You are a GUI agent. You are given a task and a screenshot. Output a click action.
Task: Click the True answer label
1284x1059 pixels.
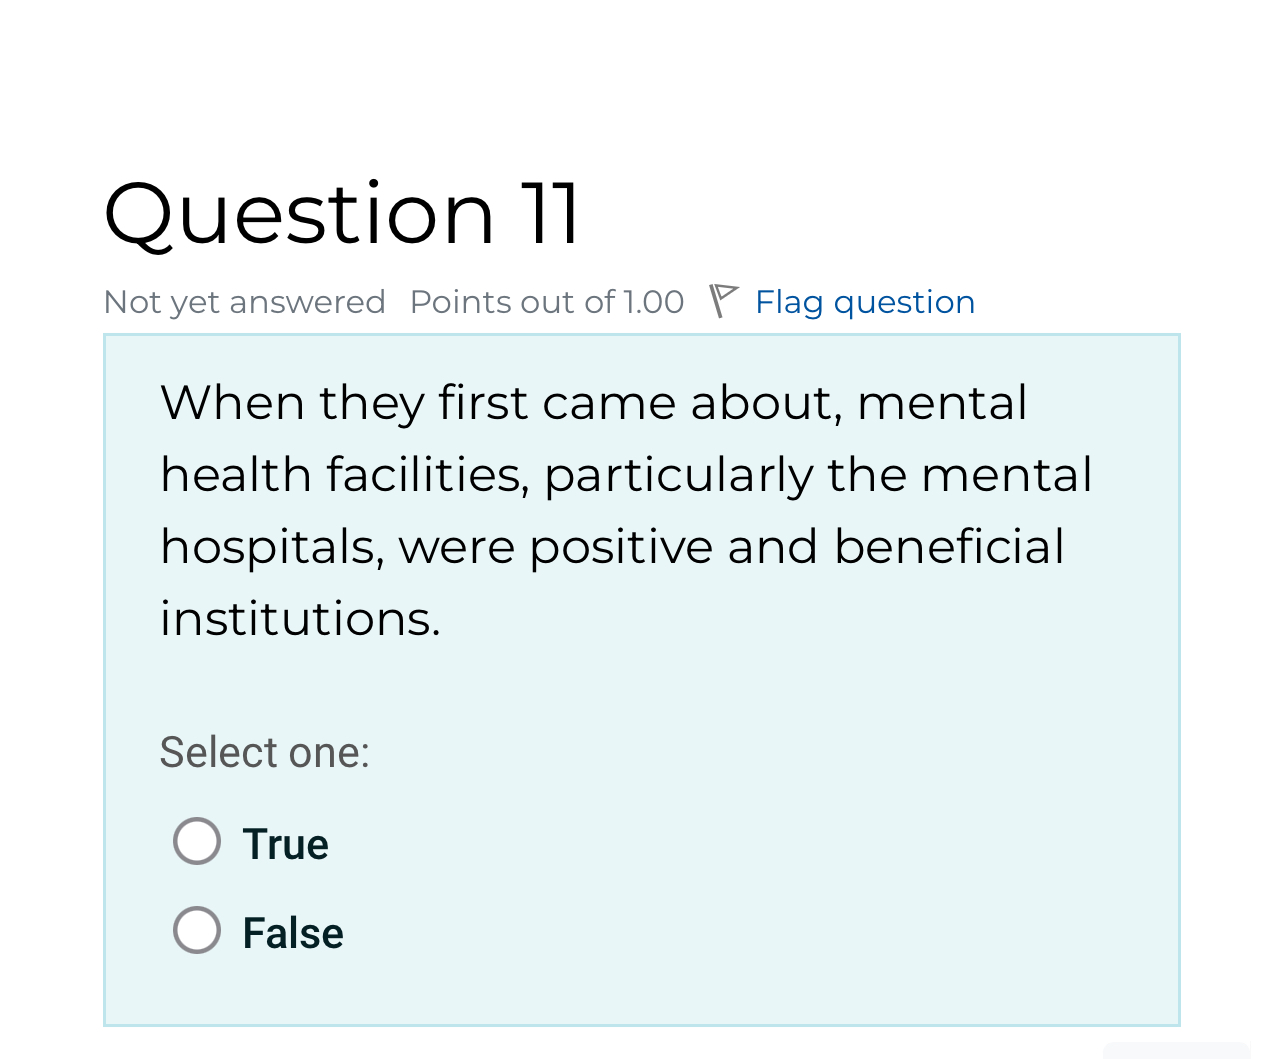pyautogui.click(x=284, y=843)
